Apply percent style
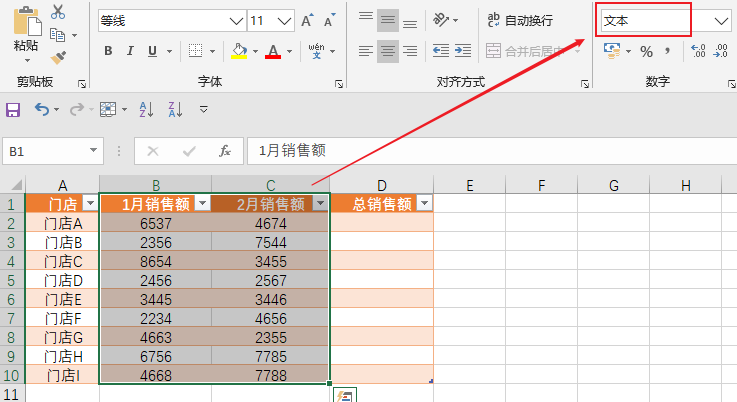737x402 pixels. pyautogui.click(x=647, y=51)
